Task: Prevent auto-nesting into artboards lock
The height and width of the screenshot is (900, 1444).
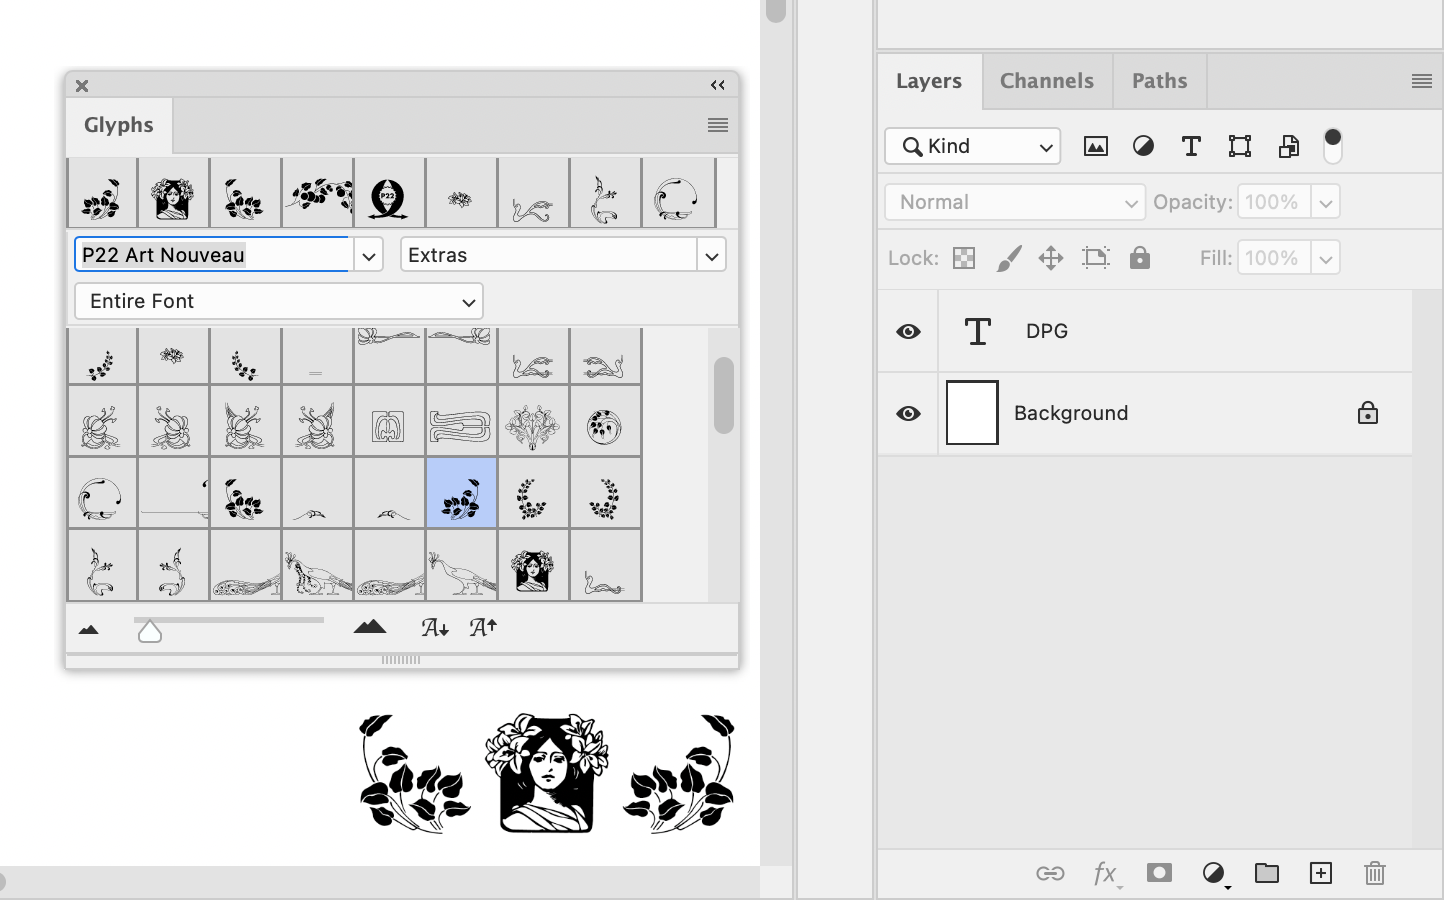Action: (1096, 258)
